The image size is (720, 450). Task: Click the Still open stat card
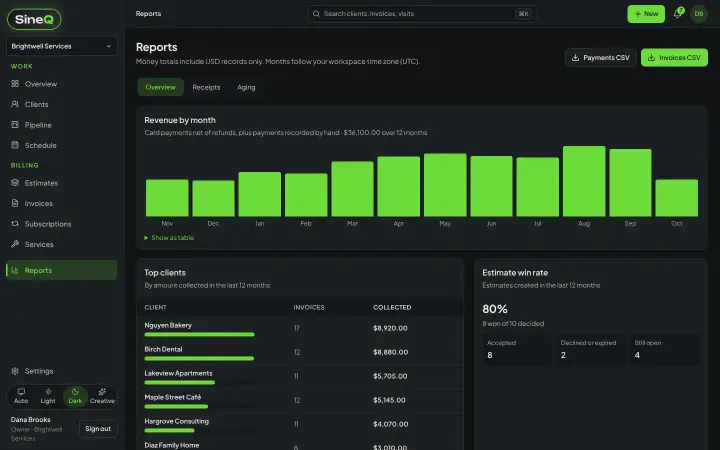click(664, 349)
